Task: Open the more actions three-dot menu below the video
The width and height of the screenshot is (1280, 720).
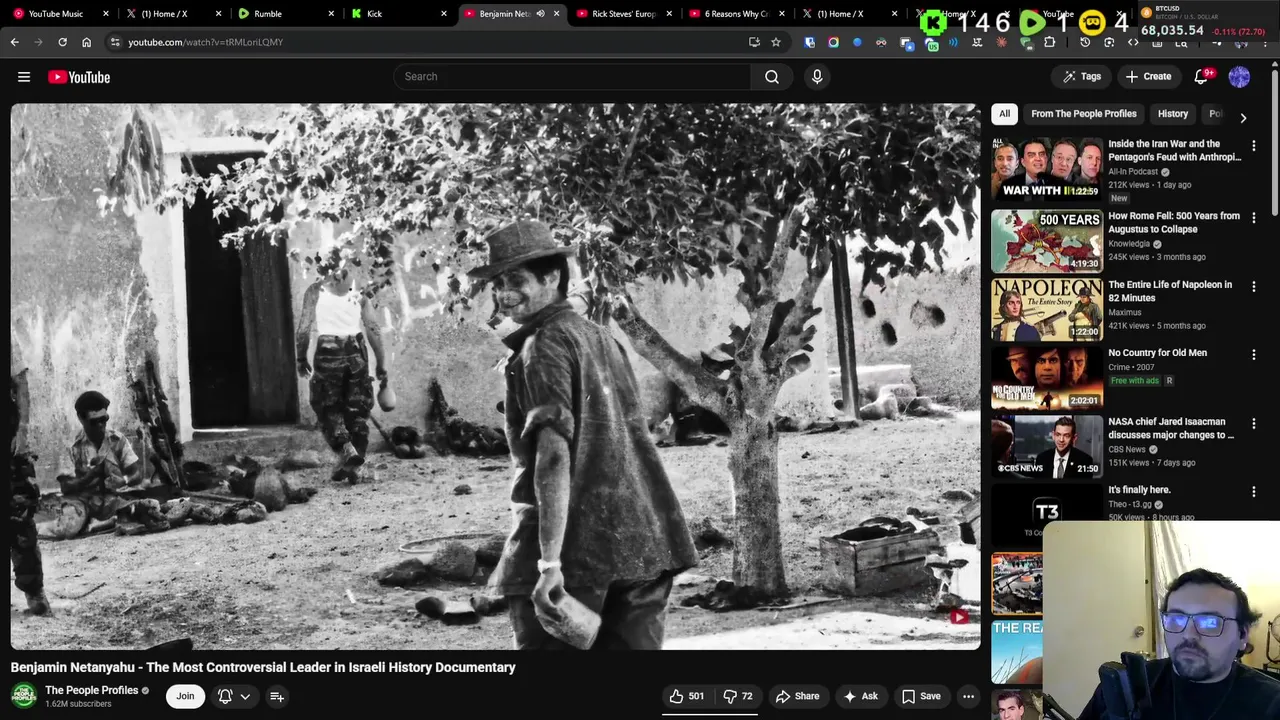Action: coord(968,696)
